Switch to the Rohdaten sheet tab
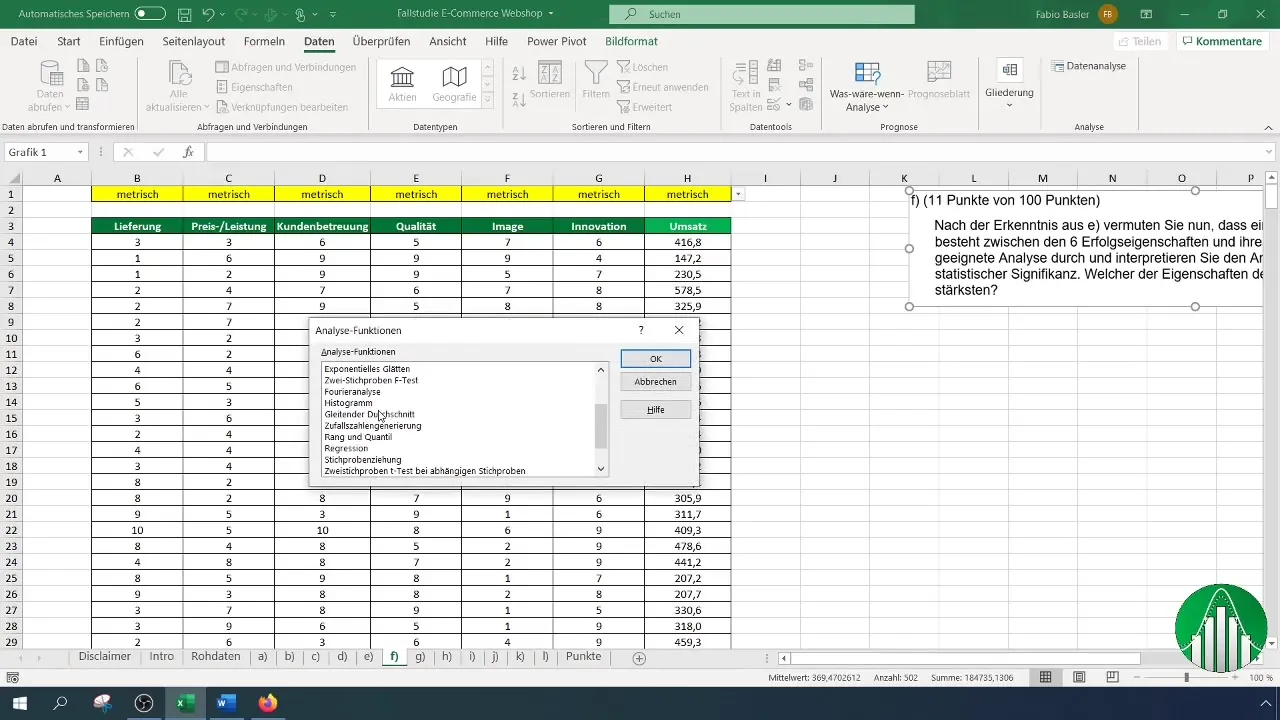This screenshot has height=720, width=1280. coord(215,657)
